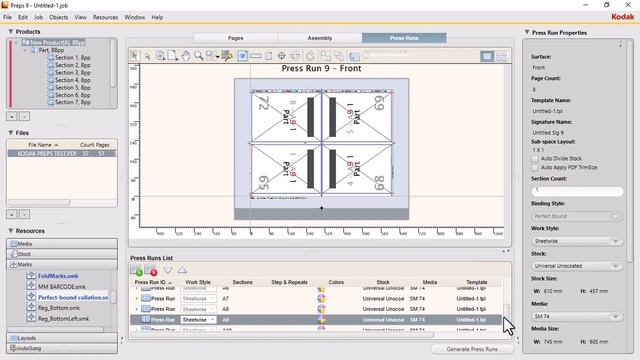Click Generate Press Runs button
The image size is (640, 360).
pyautogui.click(x=472, y=349)
